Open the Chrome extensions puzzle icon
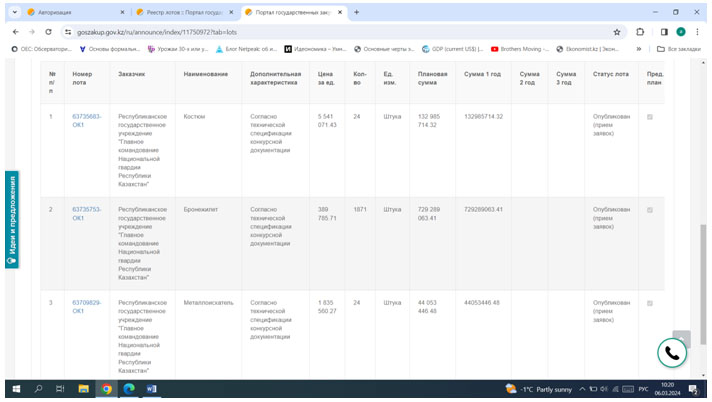The image size is (712, 402). [642, 32]
